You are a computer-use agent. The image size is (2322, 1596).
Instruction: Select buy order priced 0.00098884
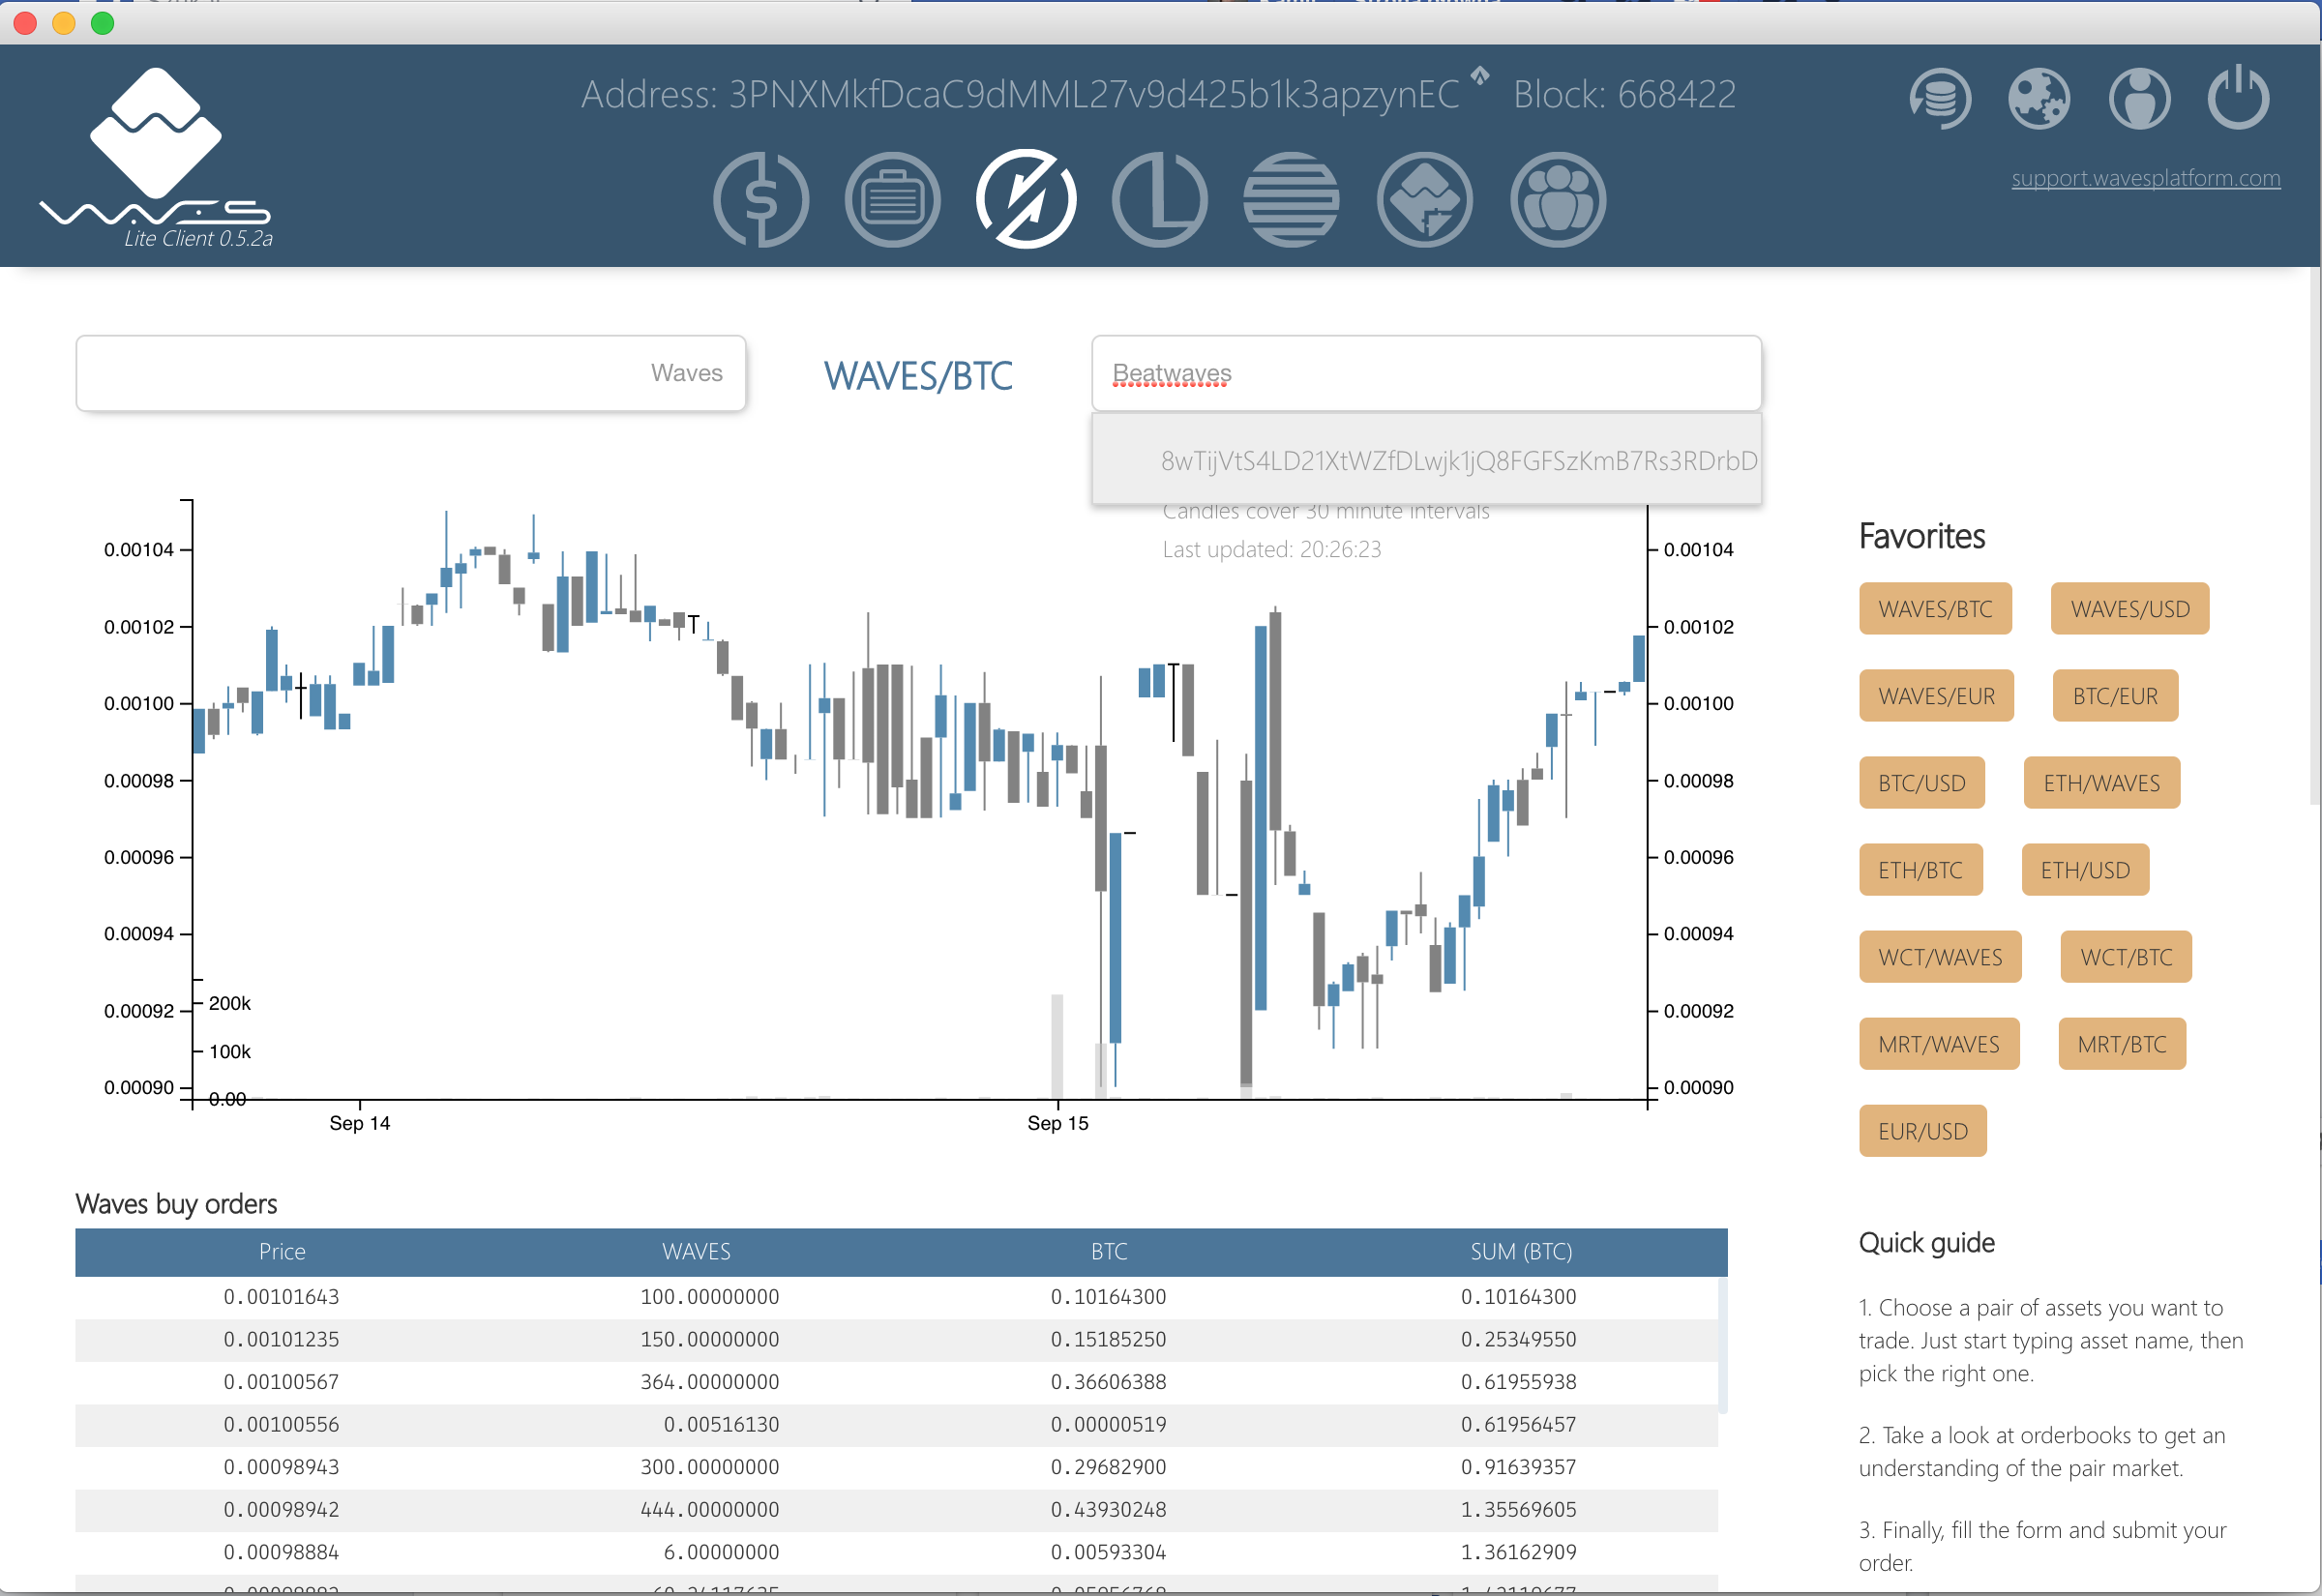pyautogui.click(x=896, y=1552)
